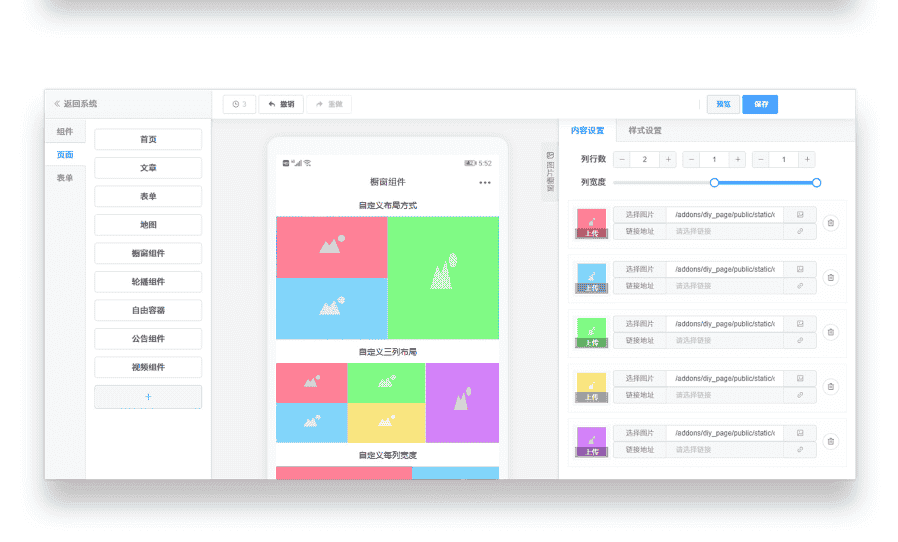Delete the blue image item with trash icon
Image resolution: width=898 pixels, height=542 pixels.
coord(830,277)
